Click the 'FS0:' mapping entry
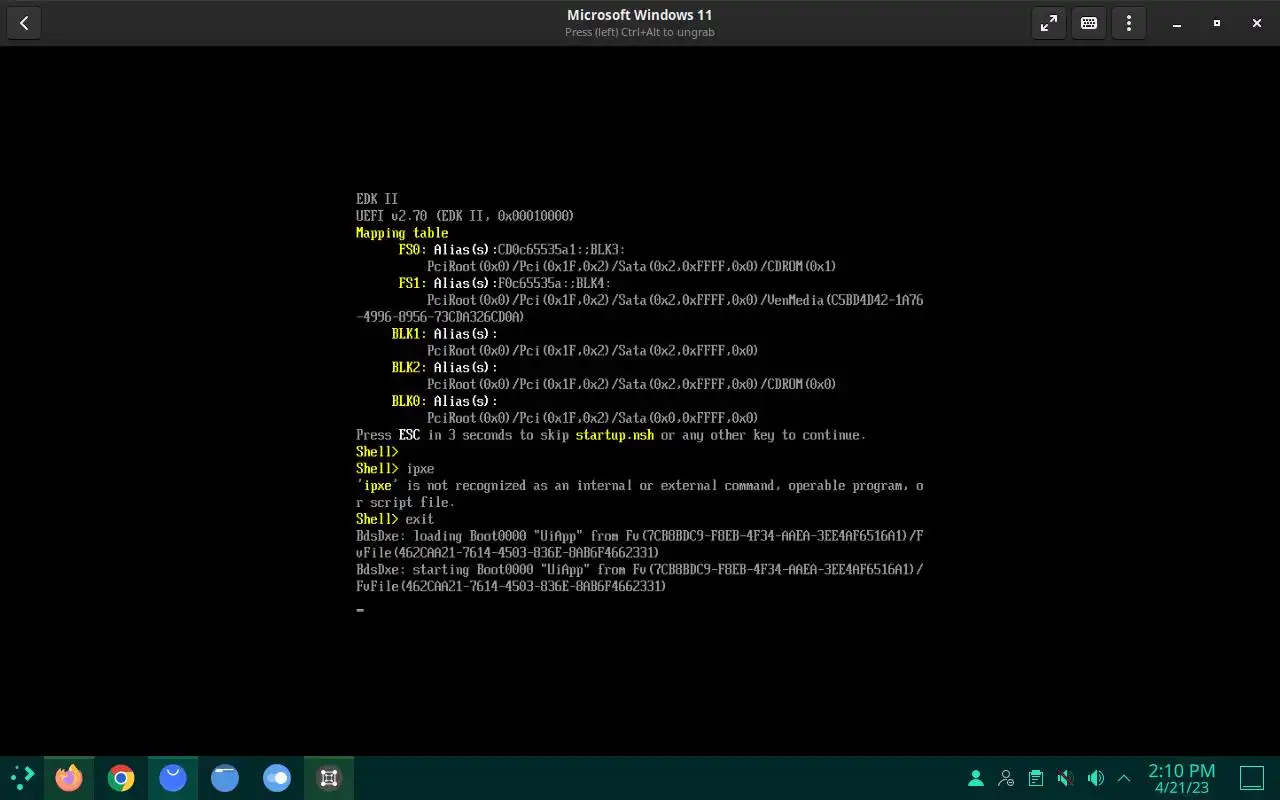The image size is (1280, 800). pyautogui.click(x=412, y=250)
